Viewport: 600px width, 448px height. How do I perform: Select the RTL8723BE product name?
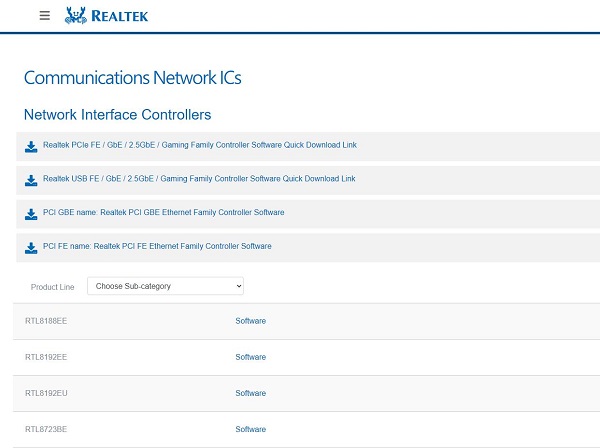pyautogui.click(x=46, y=429)
